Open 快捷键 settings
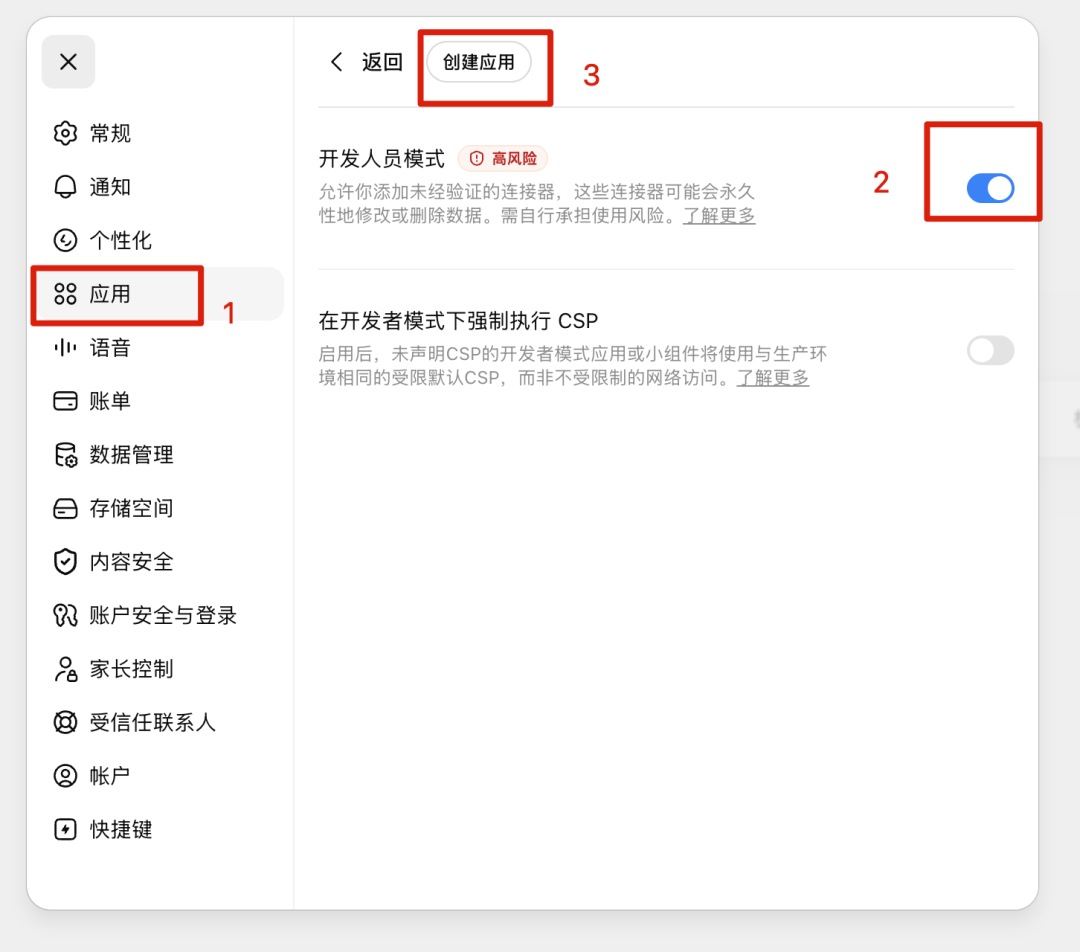The height and width of the screenshot is (952, 1080). tap(158, 829)
